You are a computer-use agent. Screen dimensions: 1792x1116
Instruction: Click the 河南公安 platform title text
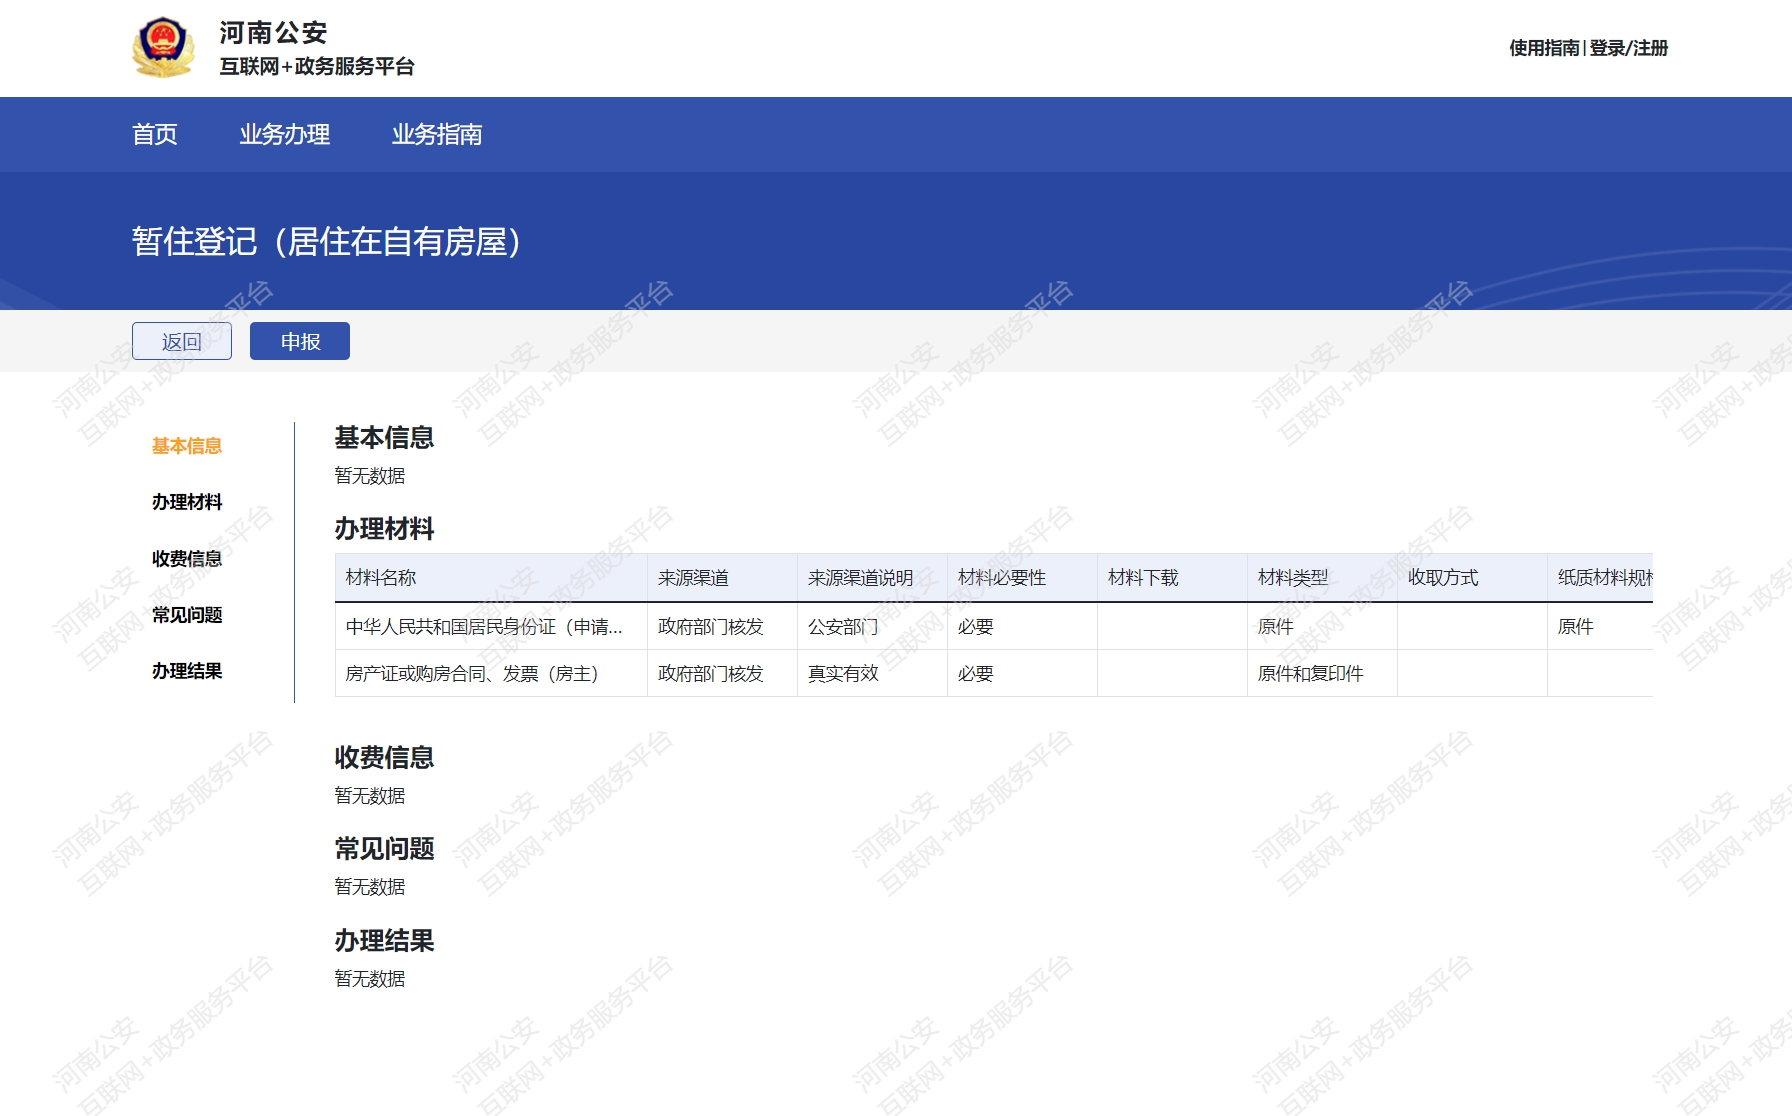[274, 33]
